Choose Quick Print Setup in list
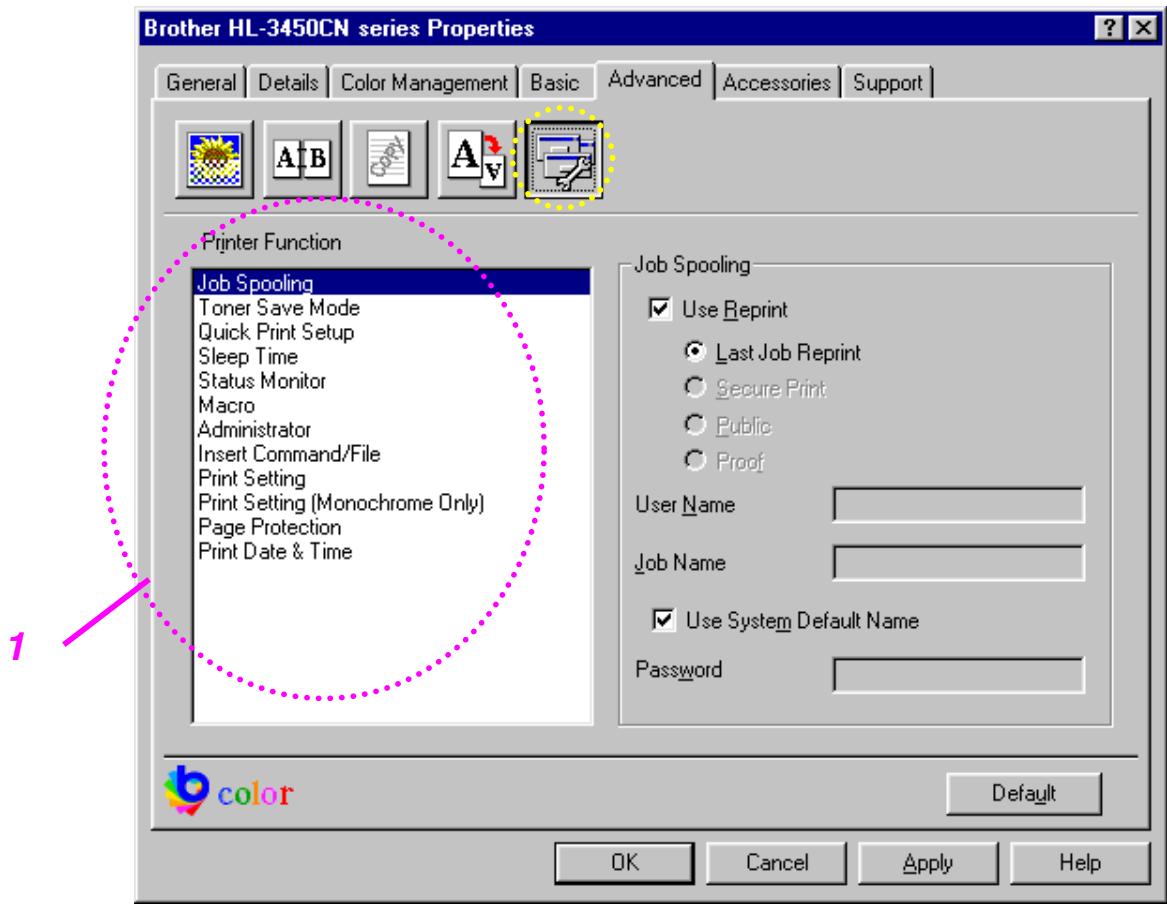The image size is (1167, 904). click(x=391, y=332)
